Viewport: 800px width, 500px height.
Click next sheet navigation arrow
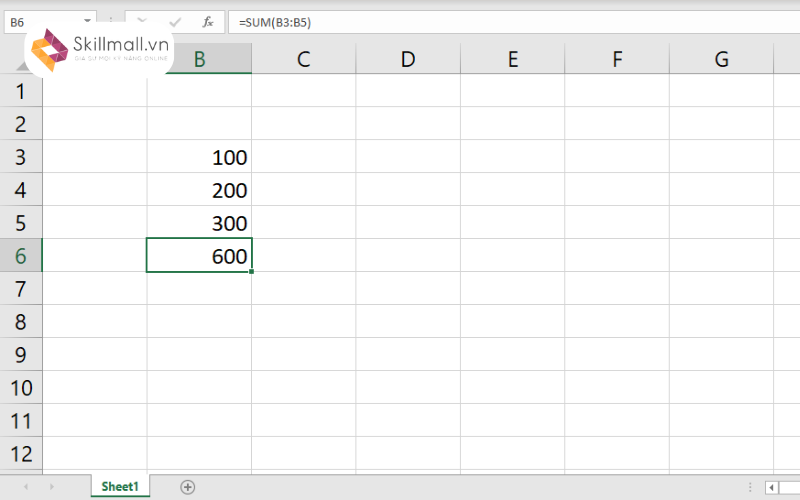52,487
